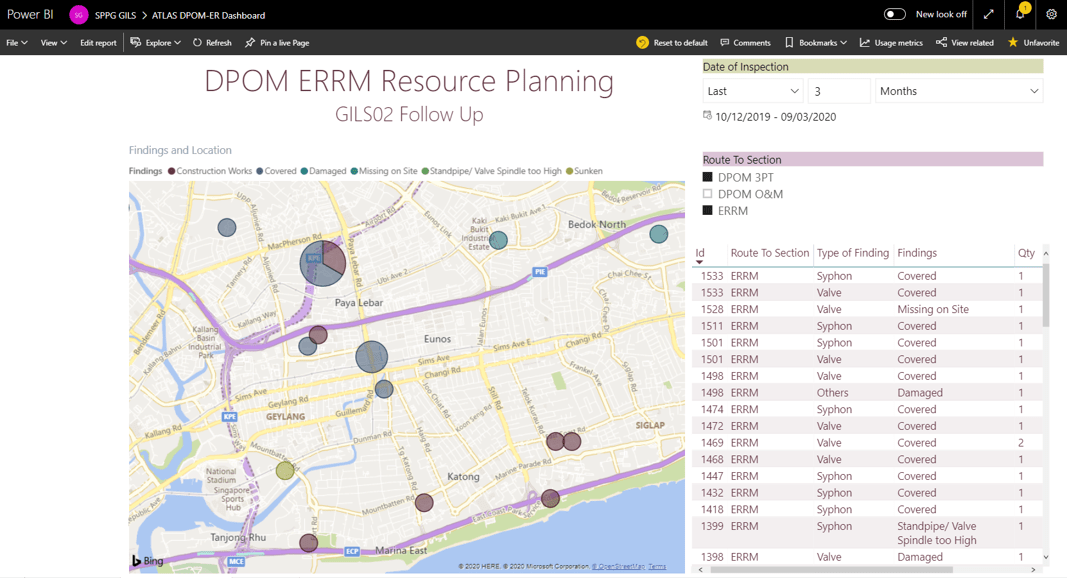Expand the Last relative date dropdown

(753, 91)
